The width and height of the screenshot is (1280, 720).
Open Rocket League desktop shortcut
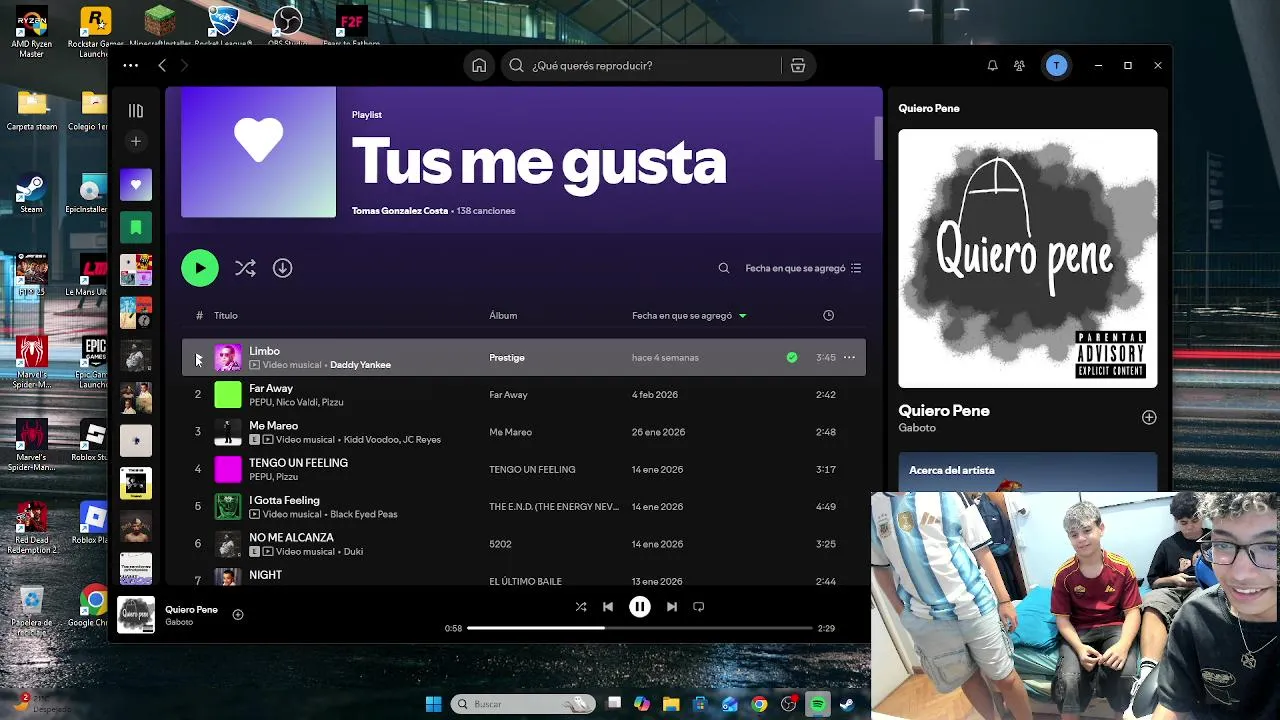(222, 25)
